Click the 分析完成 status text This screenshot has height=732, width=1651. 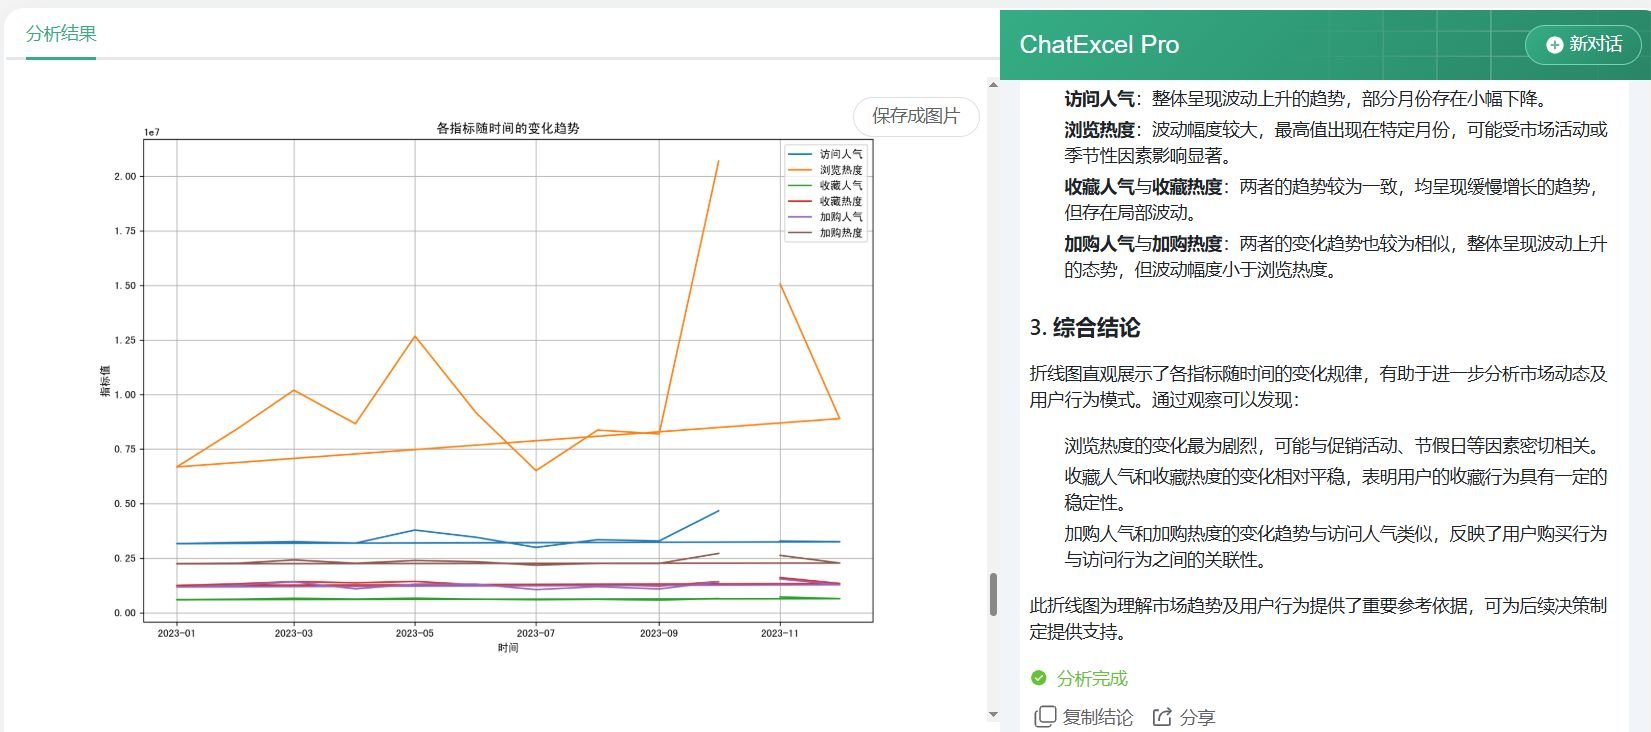[1091, 678]
